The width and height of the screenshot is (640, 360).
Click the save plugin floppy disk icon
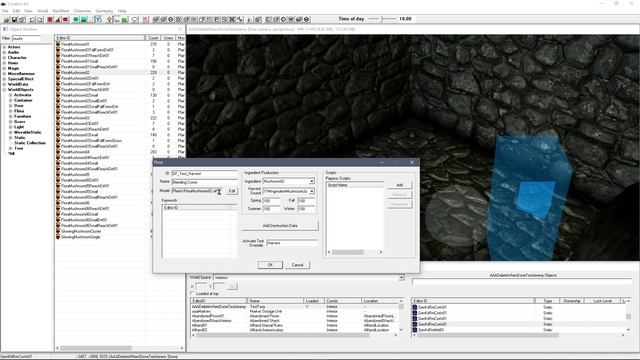pos(14,19)
